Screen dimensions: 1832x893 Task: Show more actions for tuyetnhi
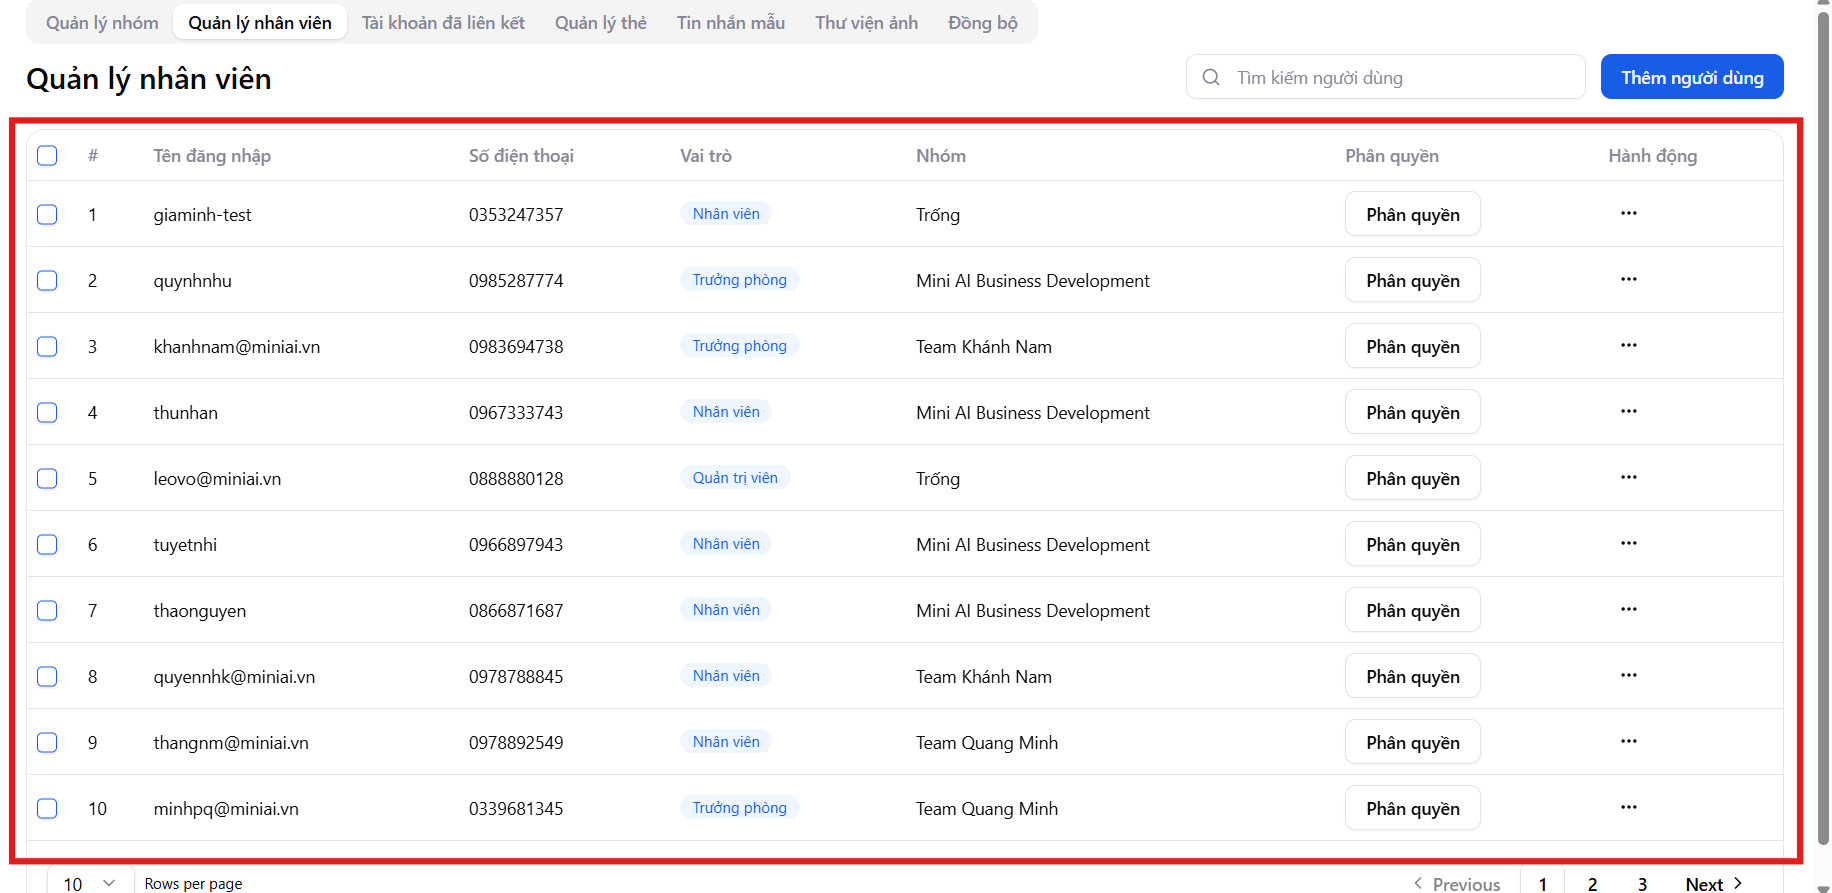coord(1628,544)
